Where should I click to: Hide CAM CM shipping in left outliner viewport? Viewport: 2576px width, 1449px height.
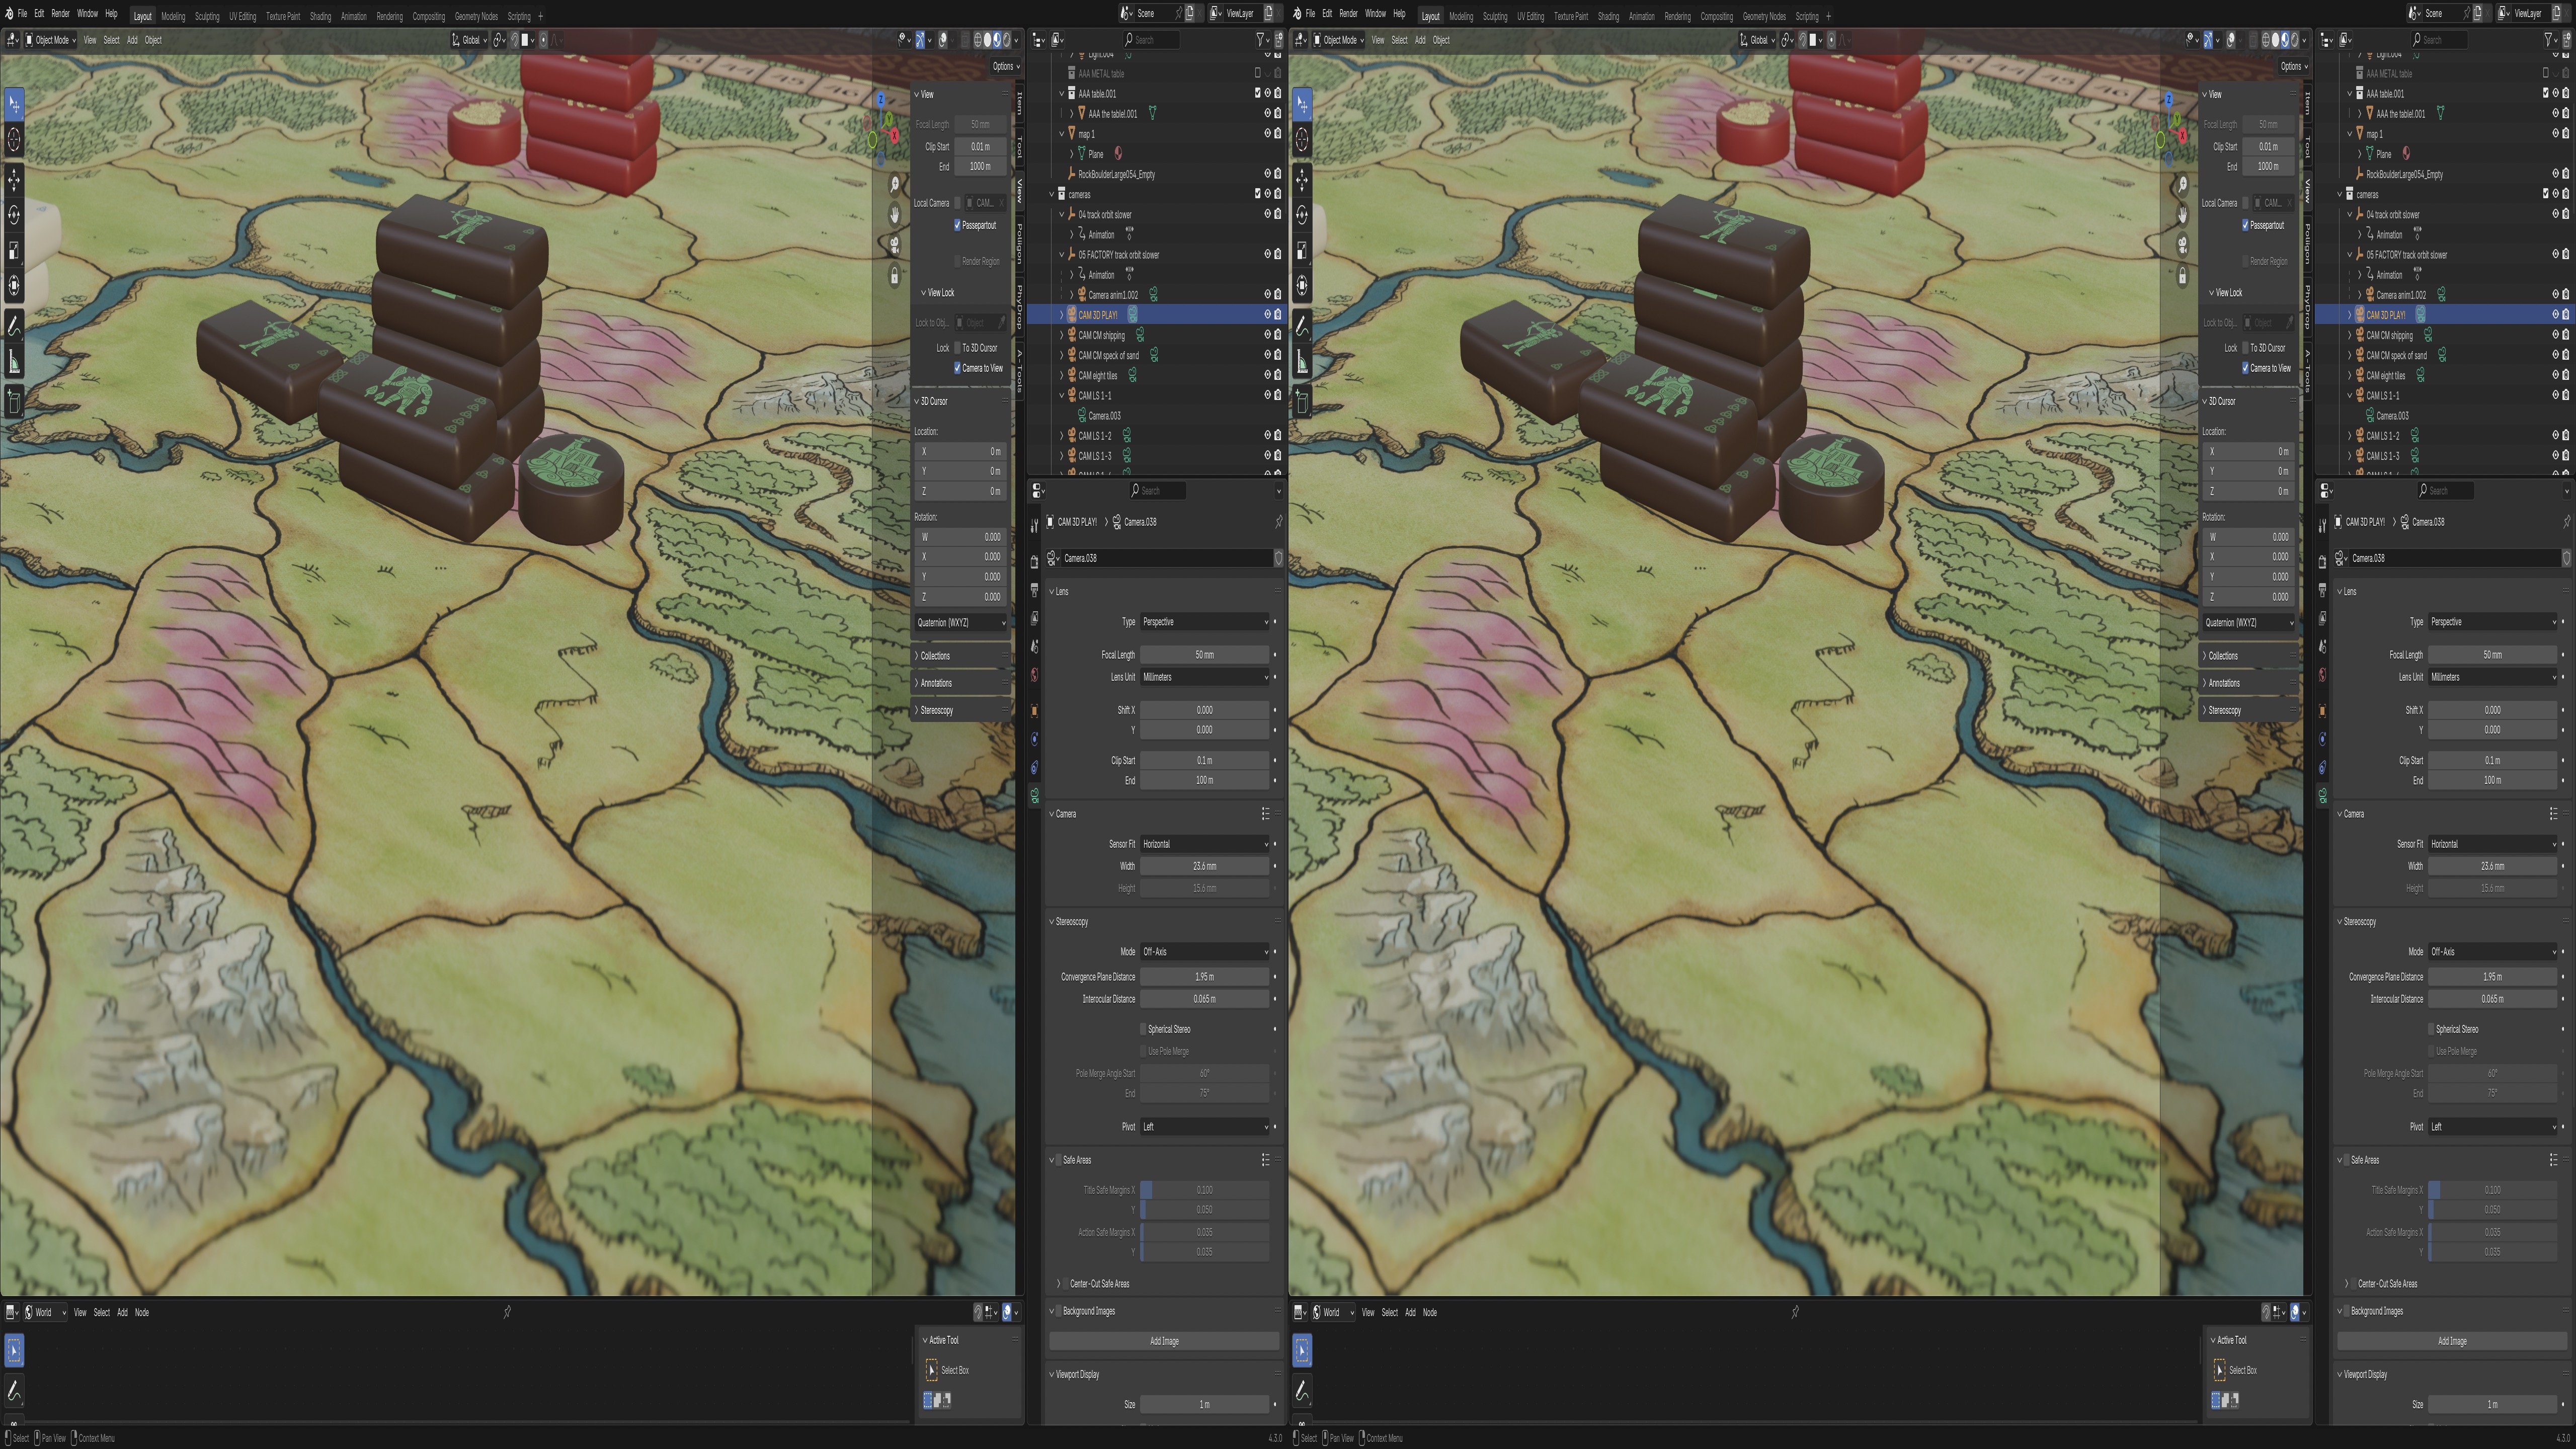tap(1267, 335)
